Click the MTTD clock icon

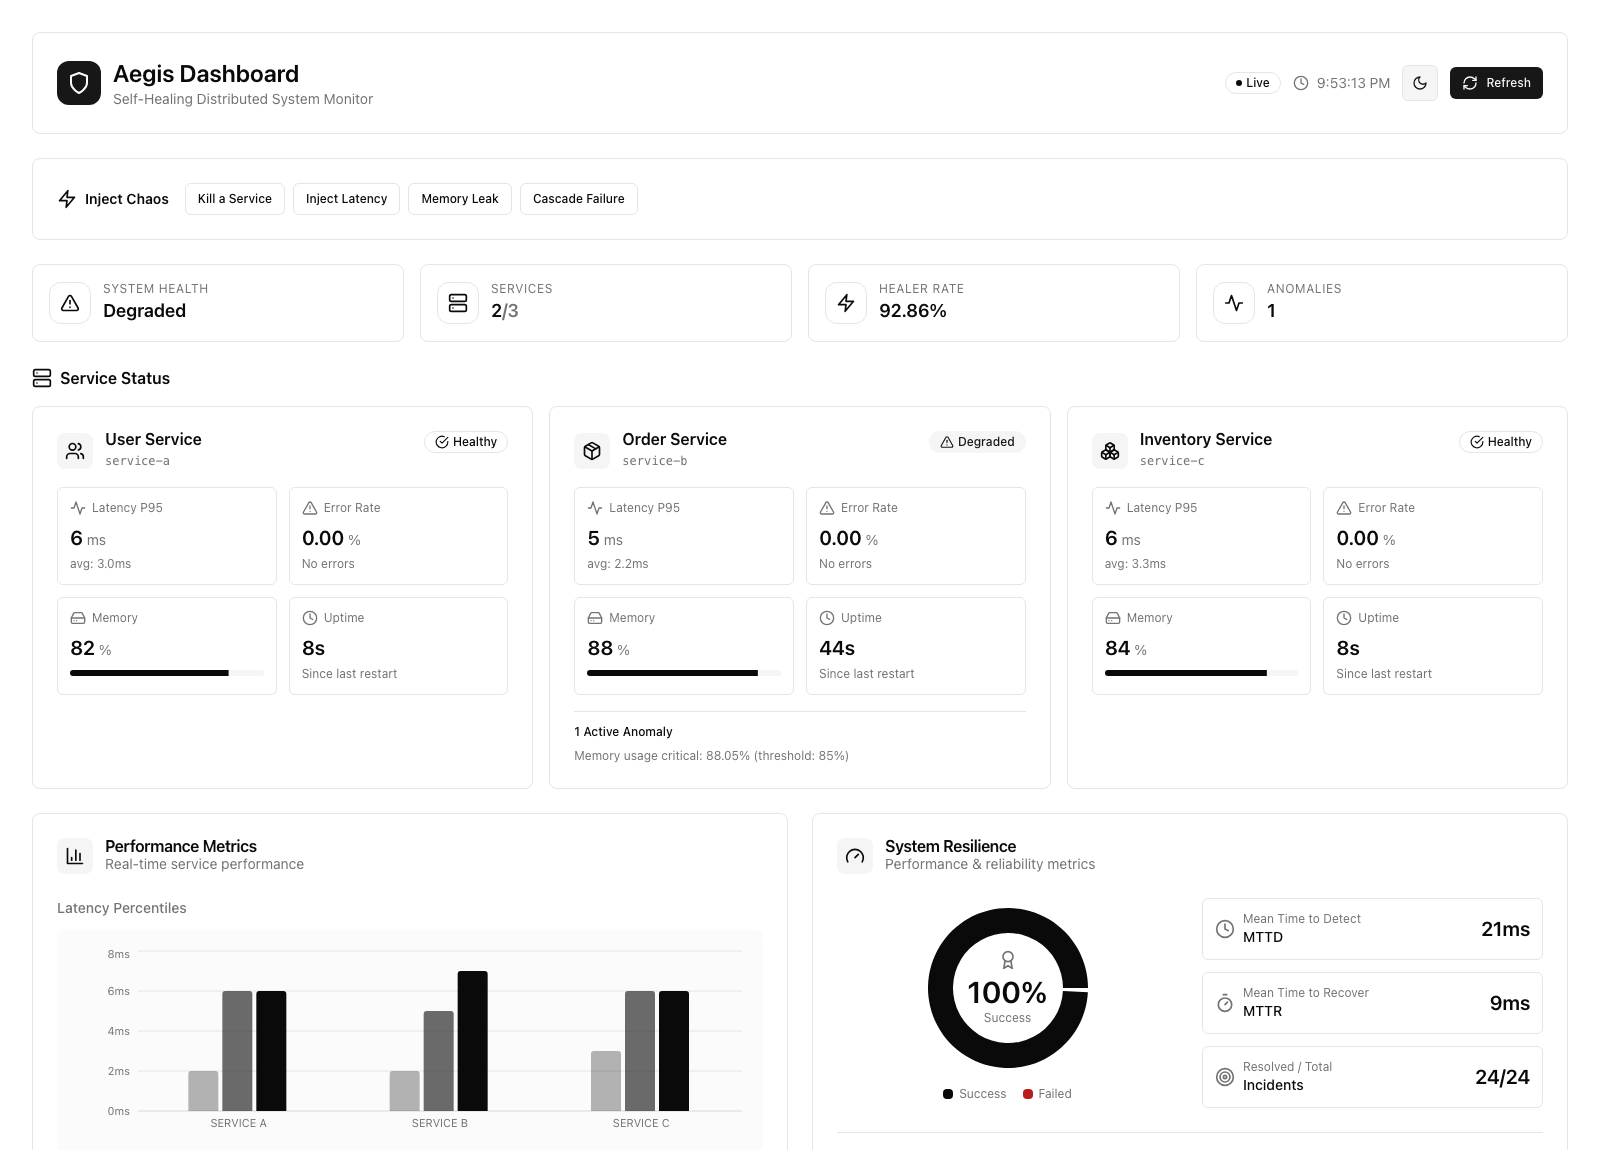pos(1225,929)
